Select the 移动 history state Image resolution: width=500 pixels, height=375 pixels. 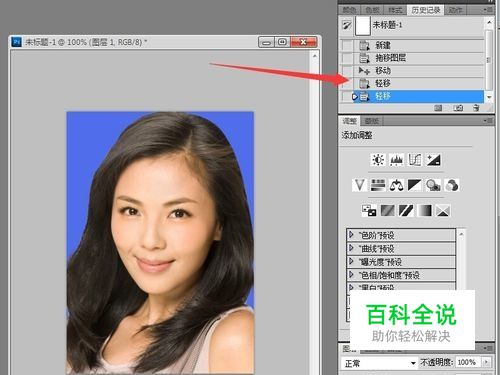point(419,71)
